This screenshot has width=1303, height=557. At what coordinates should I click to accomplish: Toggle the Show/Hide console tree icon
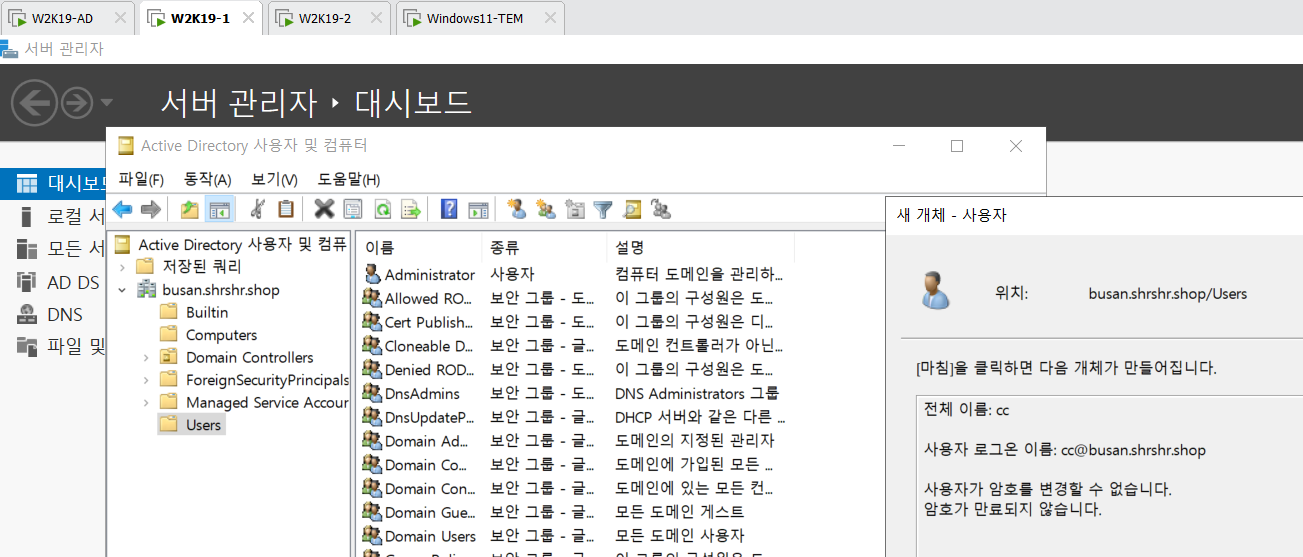[x=219, y=209]
